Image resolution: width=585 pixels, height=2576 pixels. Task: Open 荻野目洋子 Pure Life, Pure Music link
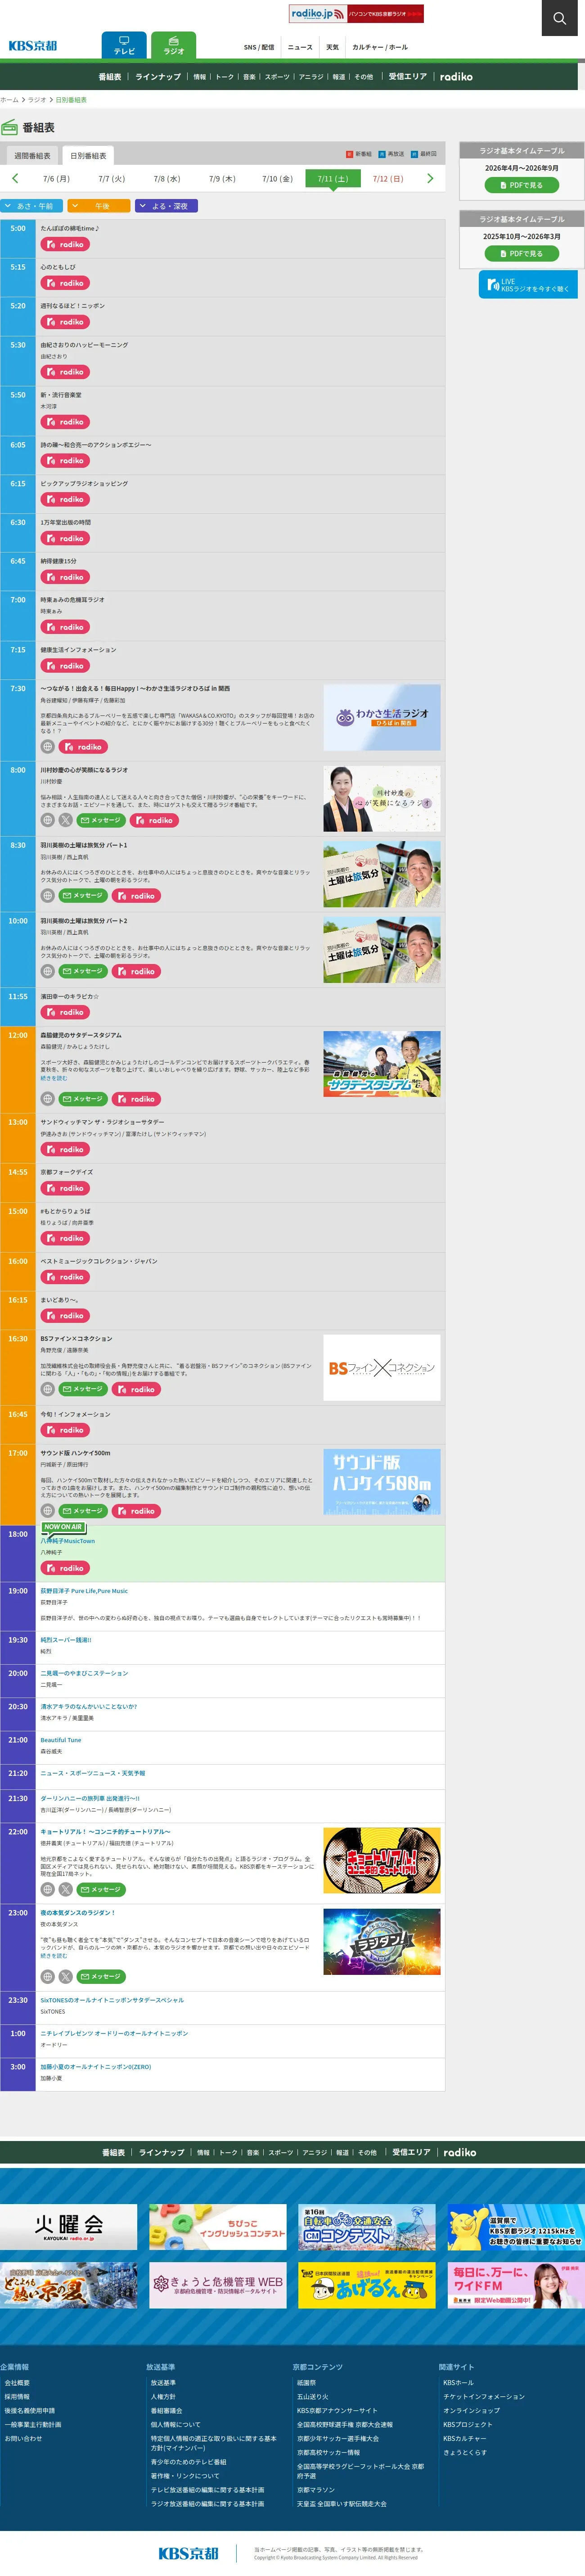point(84,1591)
